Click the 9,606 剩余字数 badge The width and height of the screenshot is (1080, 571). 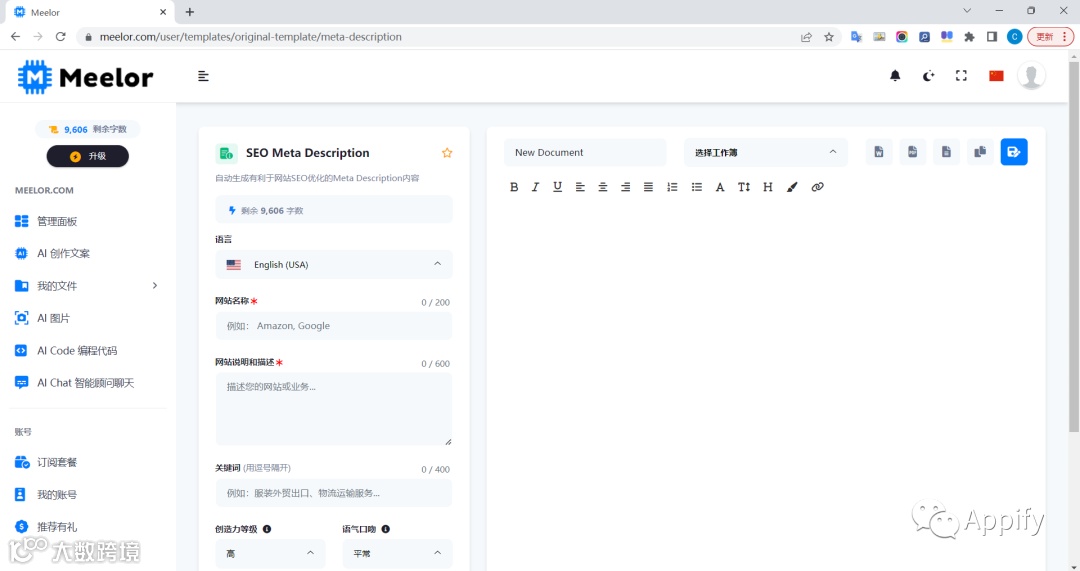tap(87, 129)
